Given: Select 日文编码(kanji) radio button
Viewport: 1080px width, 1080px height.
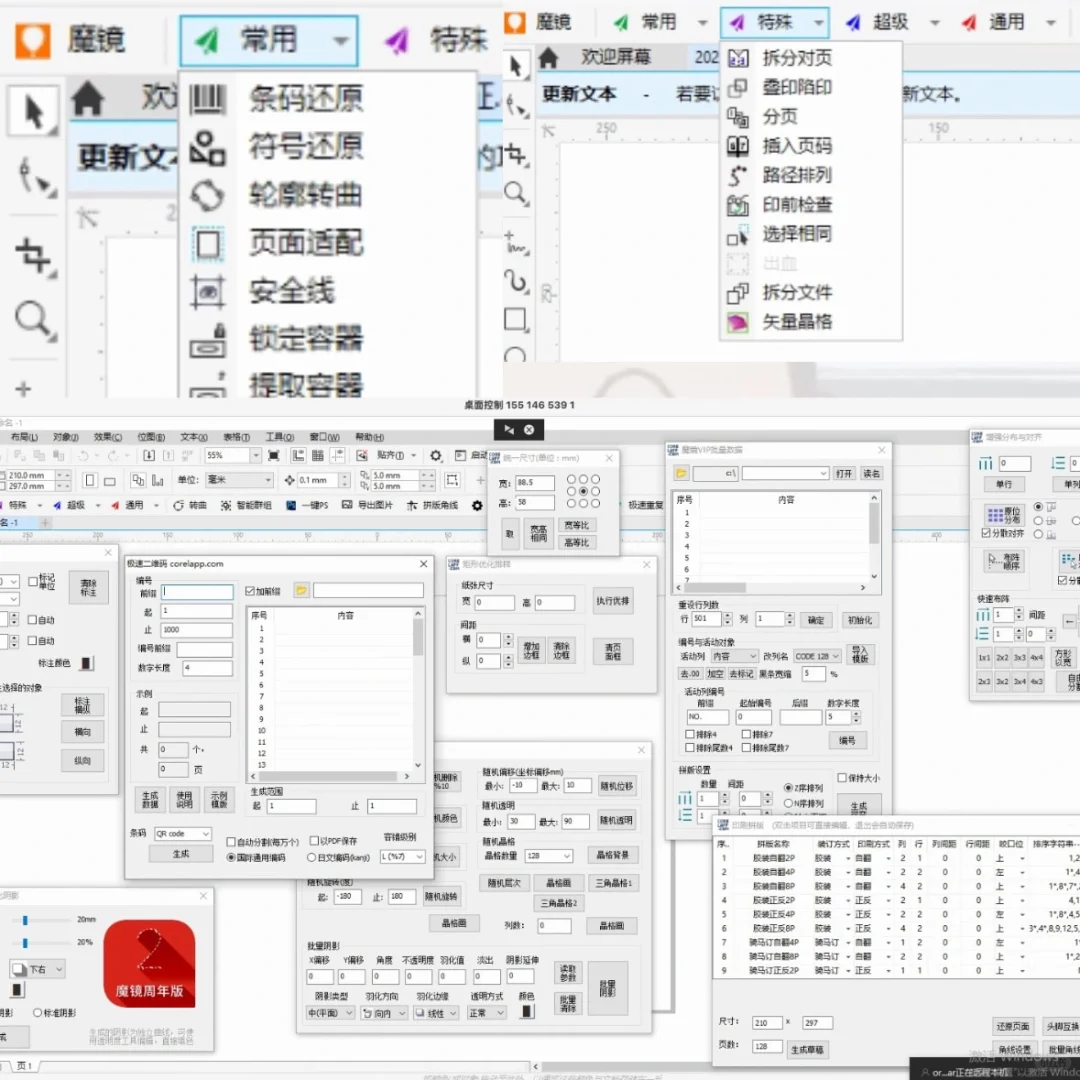Looking at the screenshot, I should click(x=311, y=858).
